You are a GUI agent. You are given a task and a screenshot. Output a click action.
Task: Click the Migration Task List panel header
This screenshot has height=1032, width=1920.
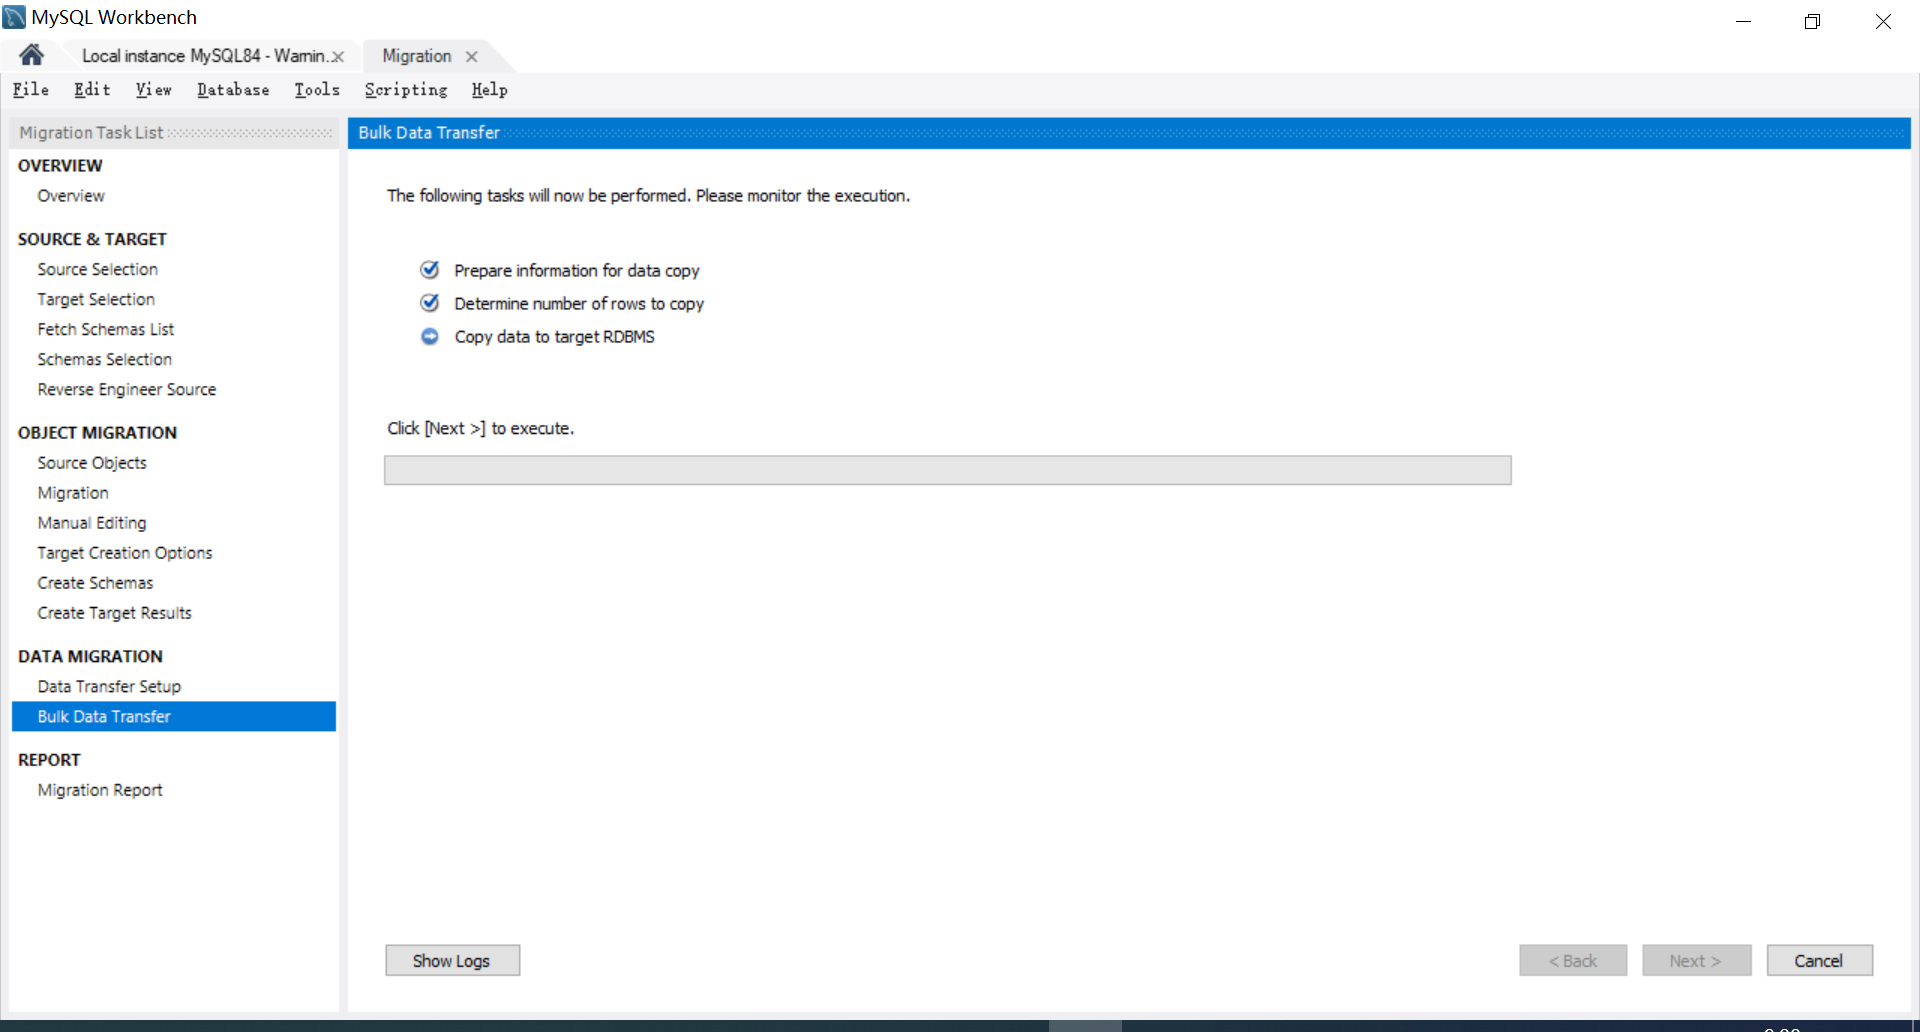tap(174, 133)
